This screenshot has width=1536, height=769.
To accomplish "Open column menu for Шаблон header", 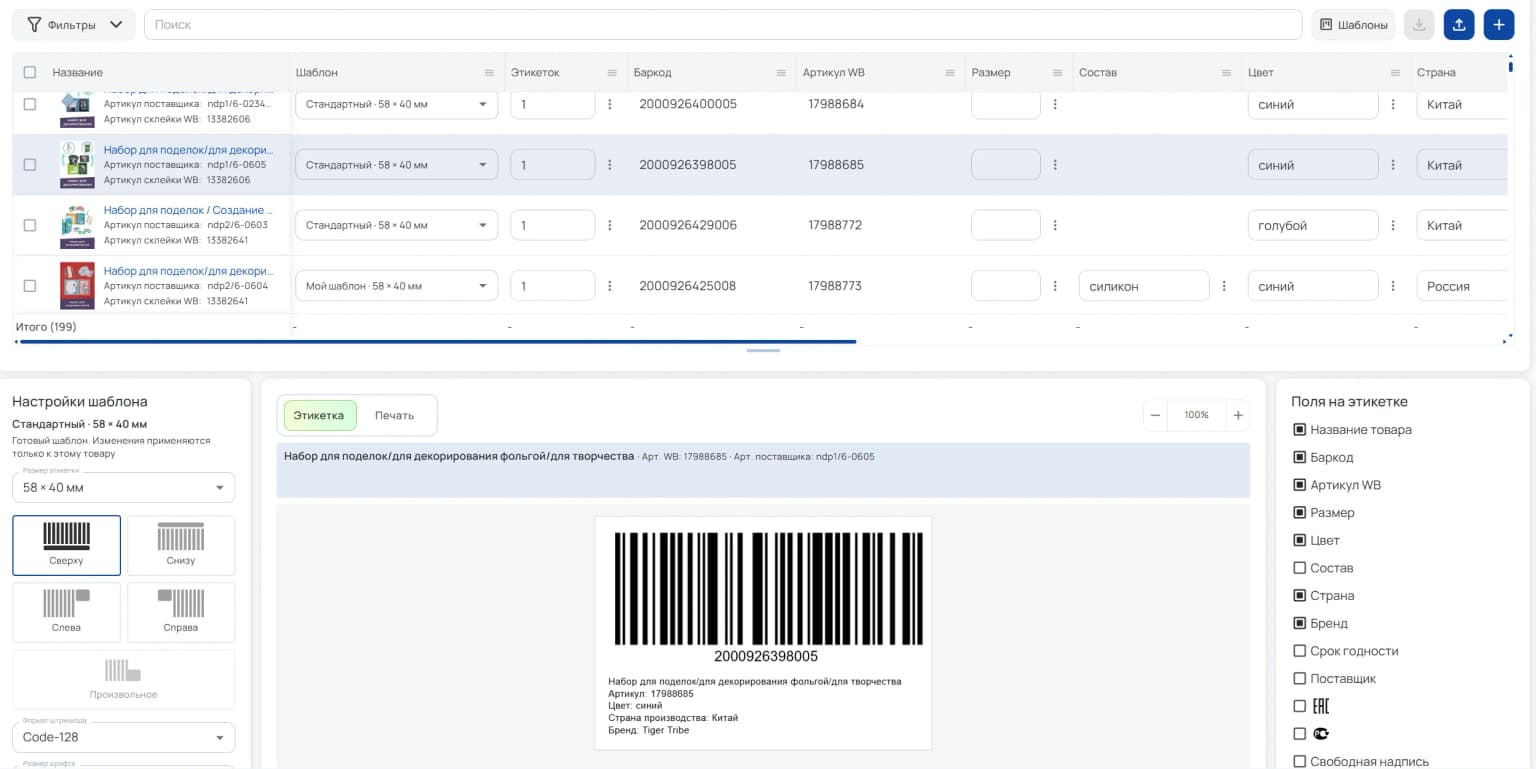I will (489, 73).
